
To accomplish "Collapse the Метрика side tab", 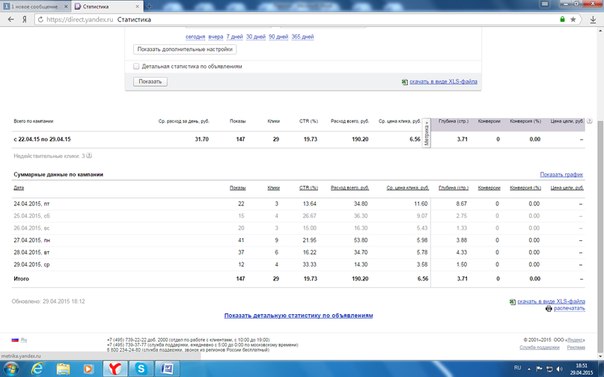I will (x=426, y=133).
